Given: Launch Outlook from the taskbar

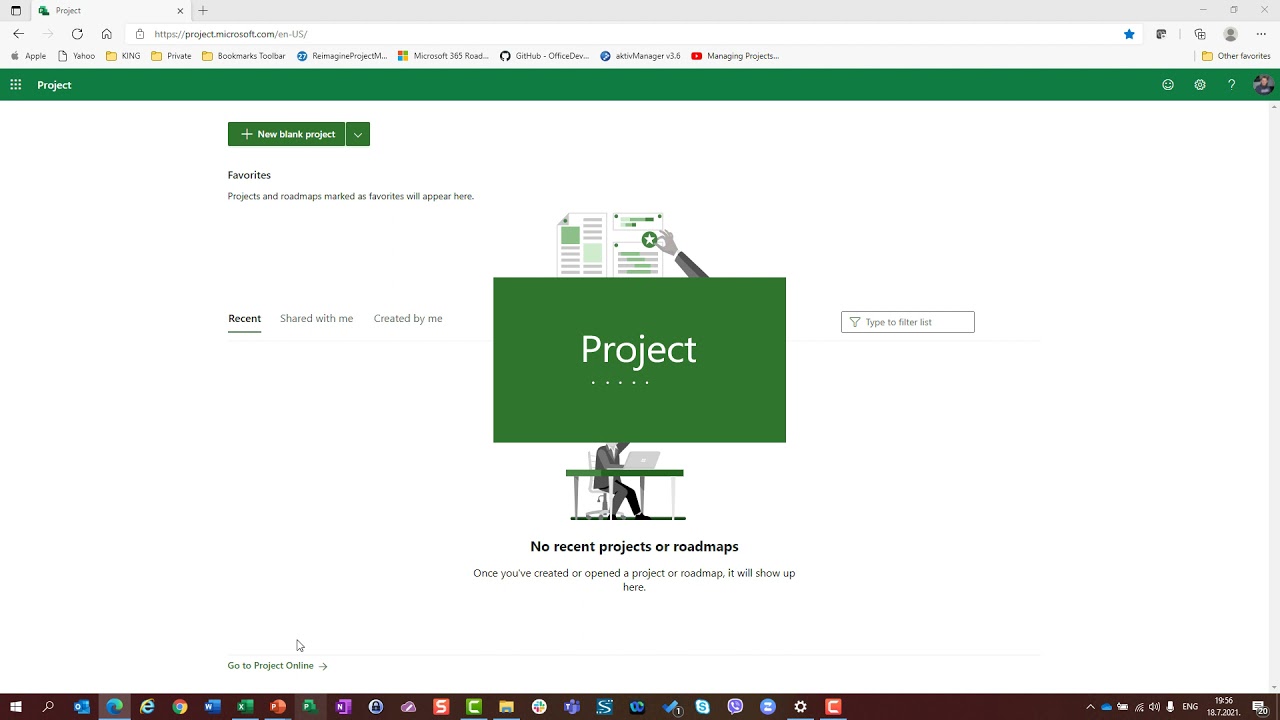Looking at the screenshot, I should pos(82,707).
